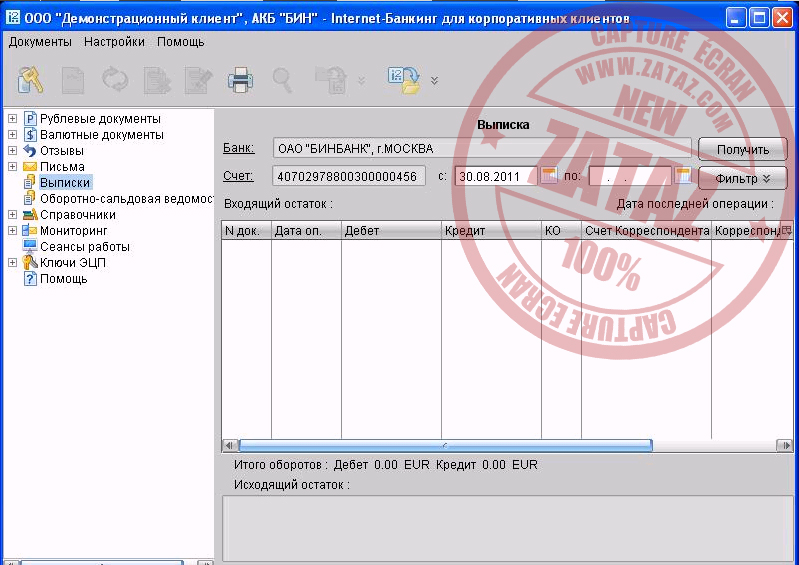Click the Отзывы blue arrow icon
799x565 pixels.
[30, 151]
